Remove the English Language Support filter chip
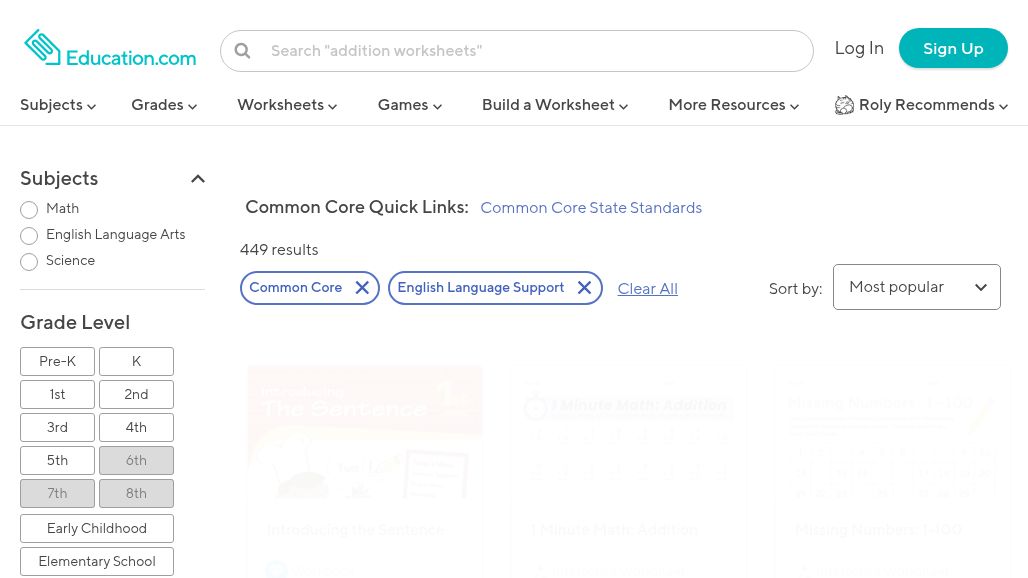 (584, 288)
